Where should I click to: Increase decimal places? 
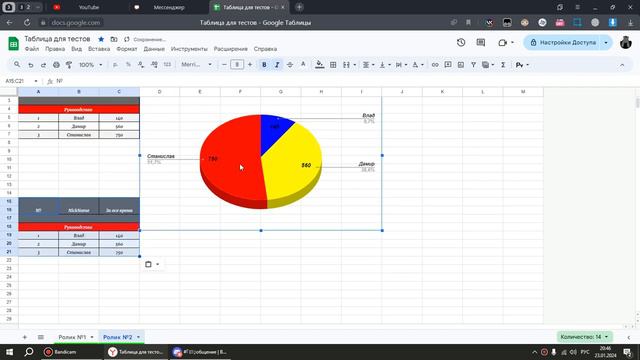[154, 65]
